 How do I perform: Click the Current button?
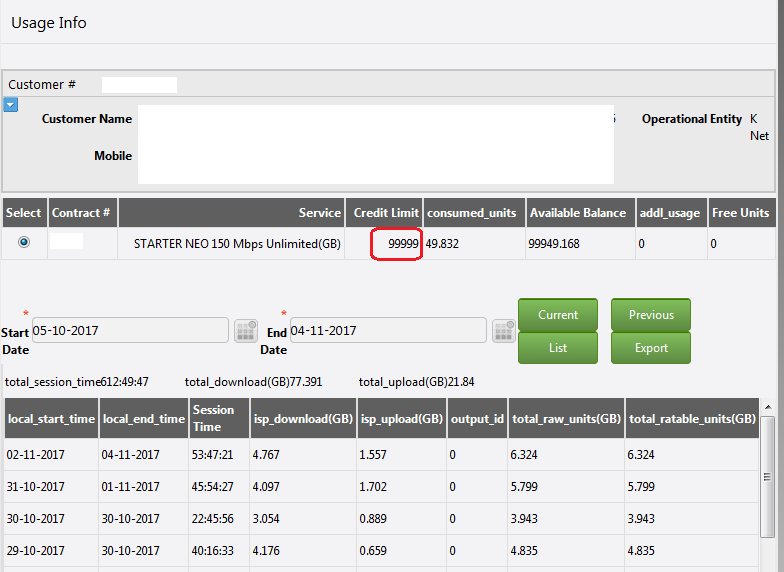tap(558, 314)
